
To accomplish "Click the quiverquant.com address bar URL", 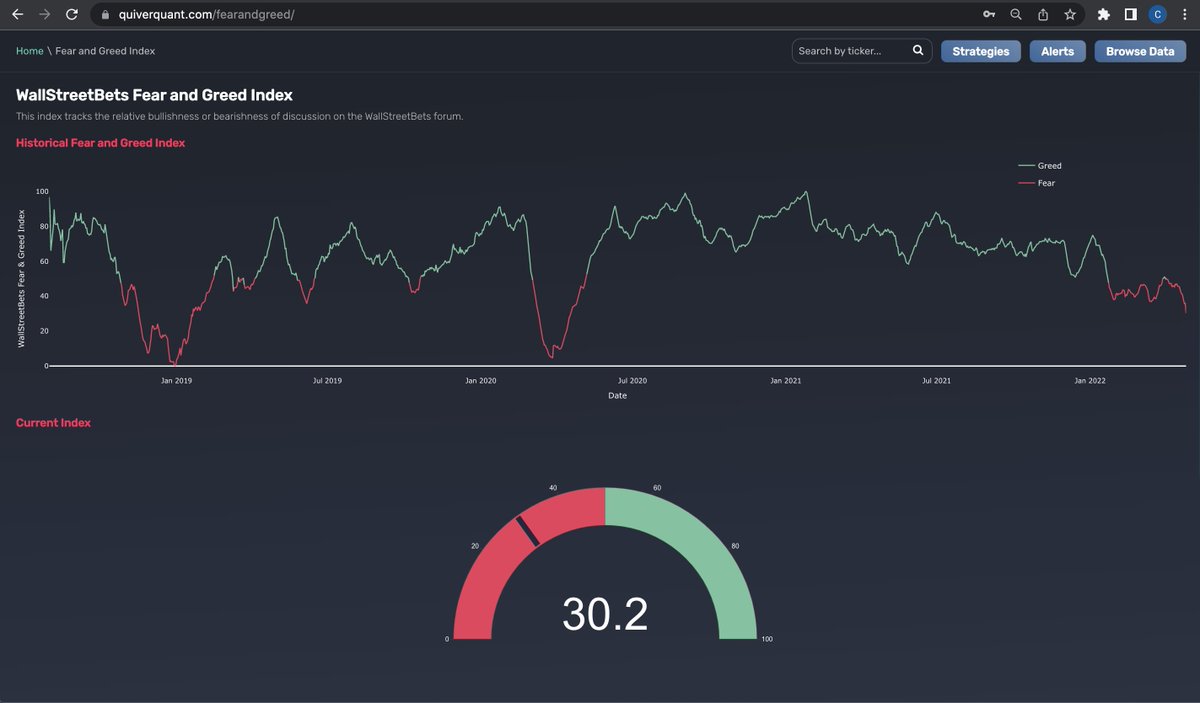I will pyautogui.click(x=207, y=15).
